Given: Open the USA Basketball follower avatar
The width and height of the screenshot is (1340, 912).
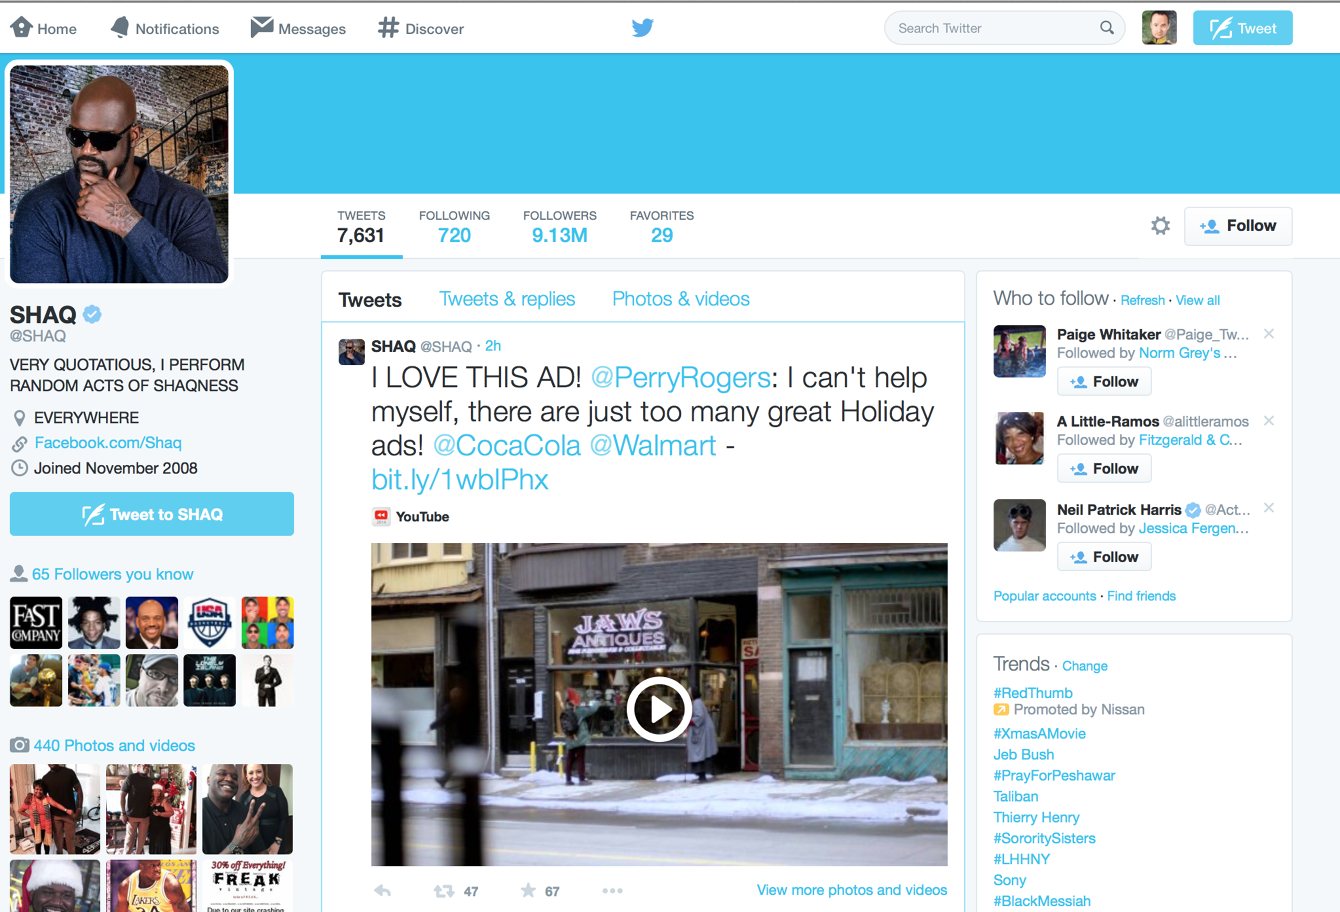Looking at the screenshot, I should (x=210, y=623).
